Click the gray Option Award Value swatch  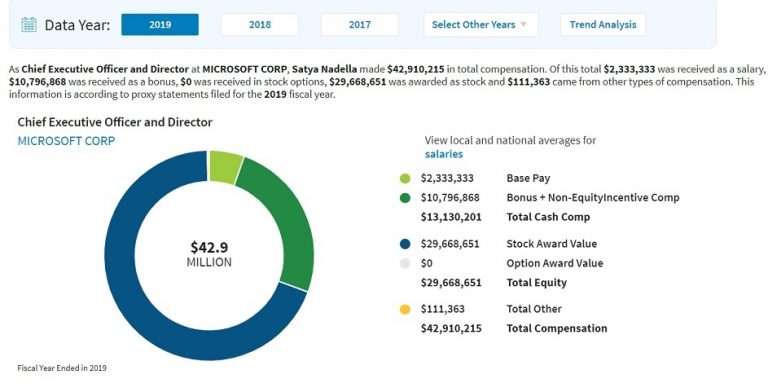point(405,264)
